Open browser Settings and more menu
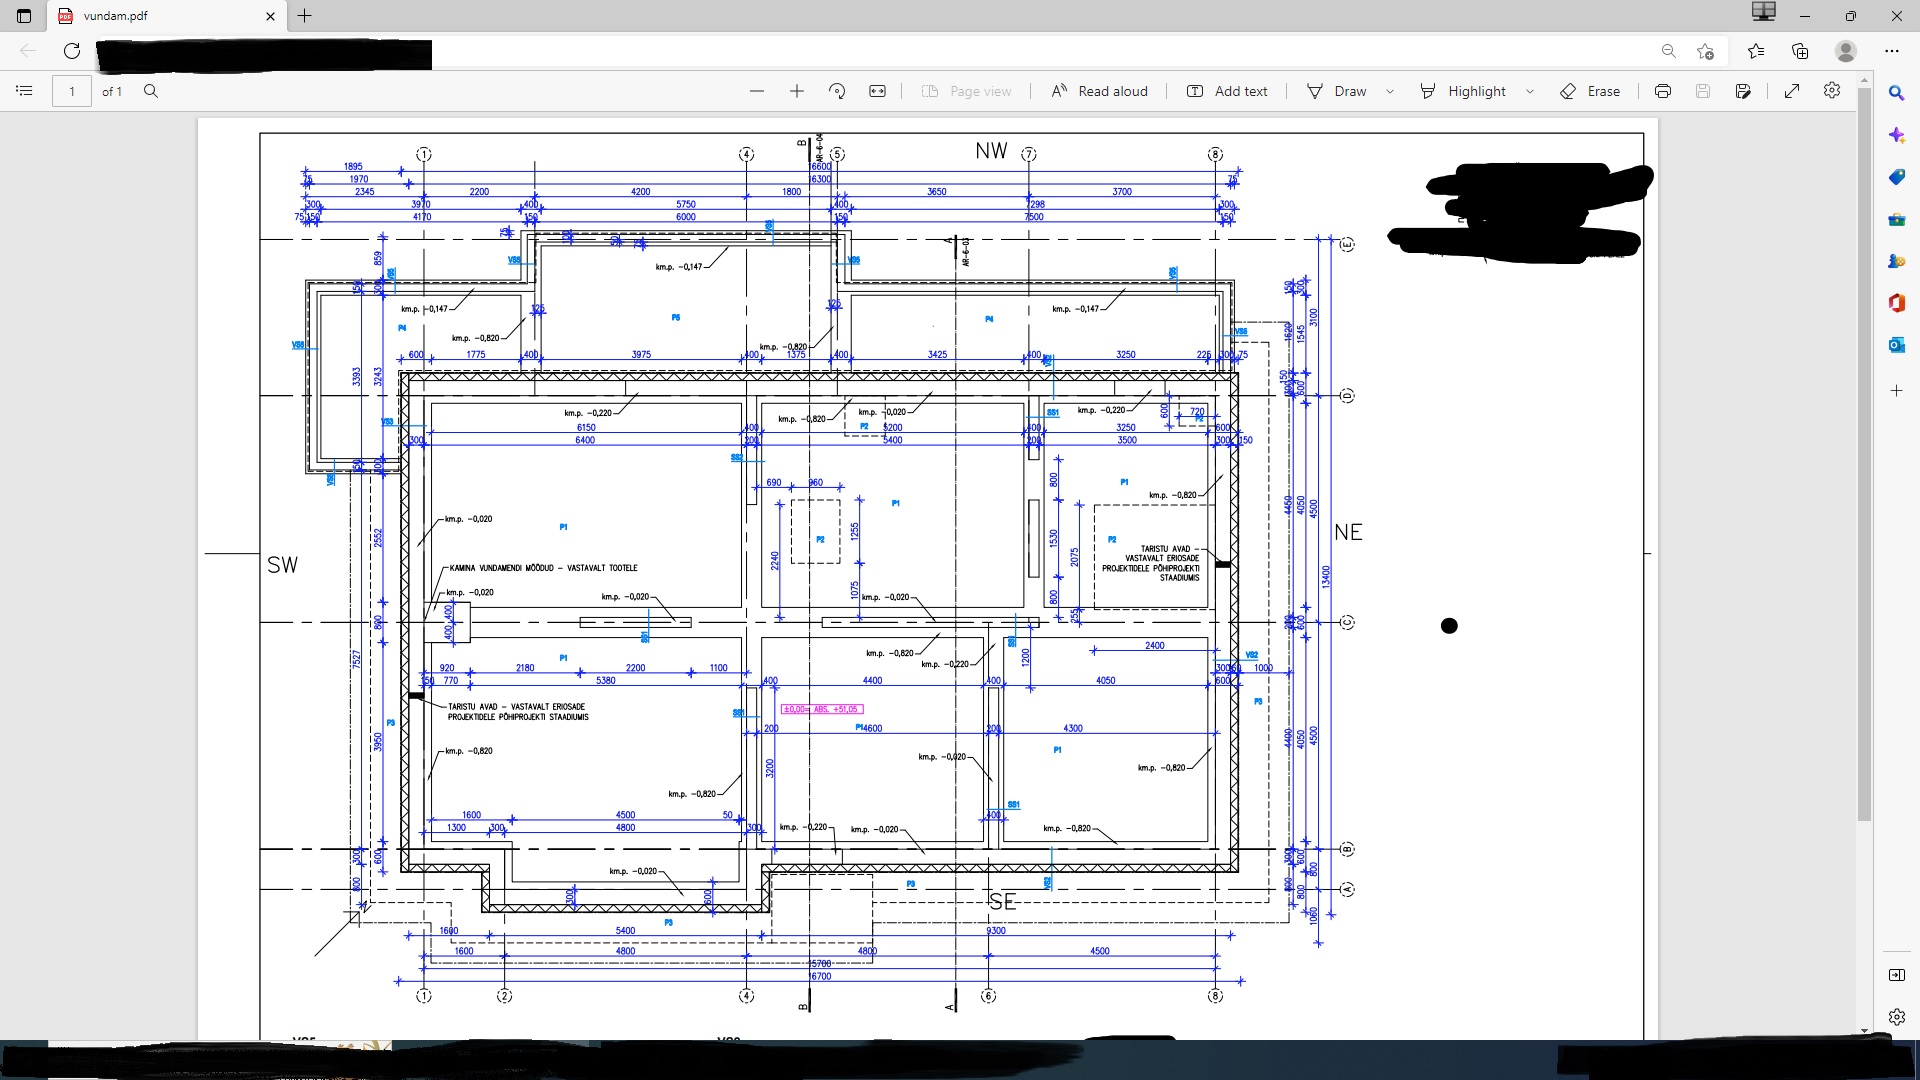This screenshot has width=1920, height=1080. 1891,51
